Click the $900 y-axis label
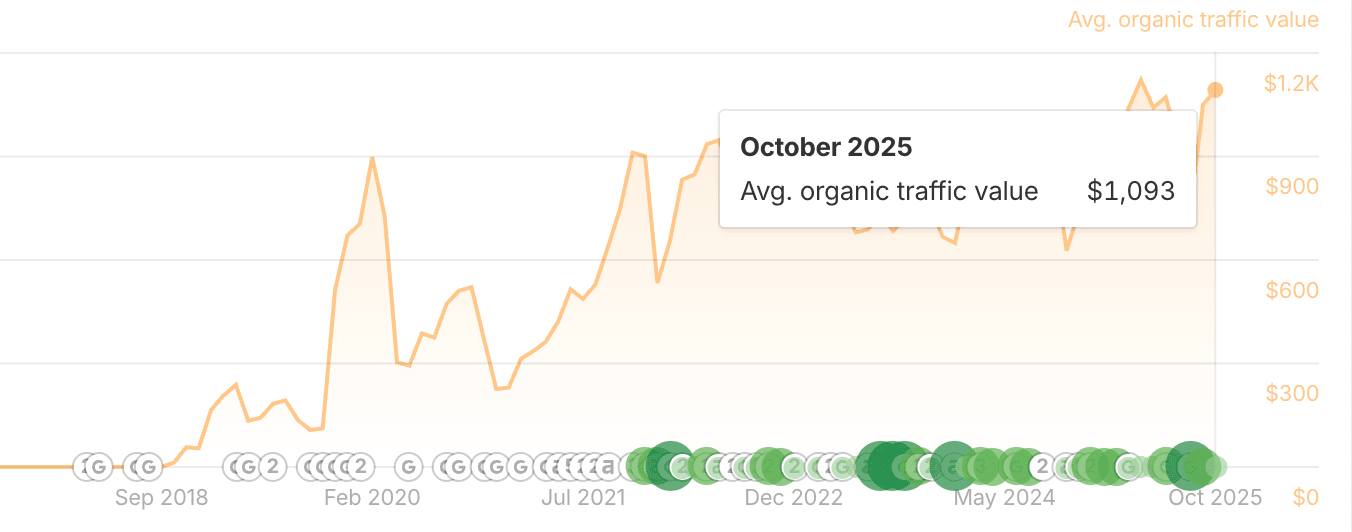This screenshot has width=1352, height=532. (x=1292, y=186)
